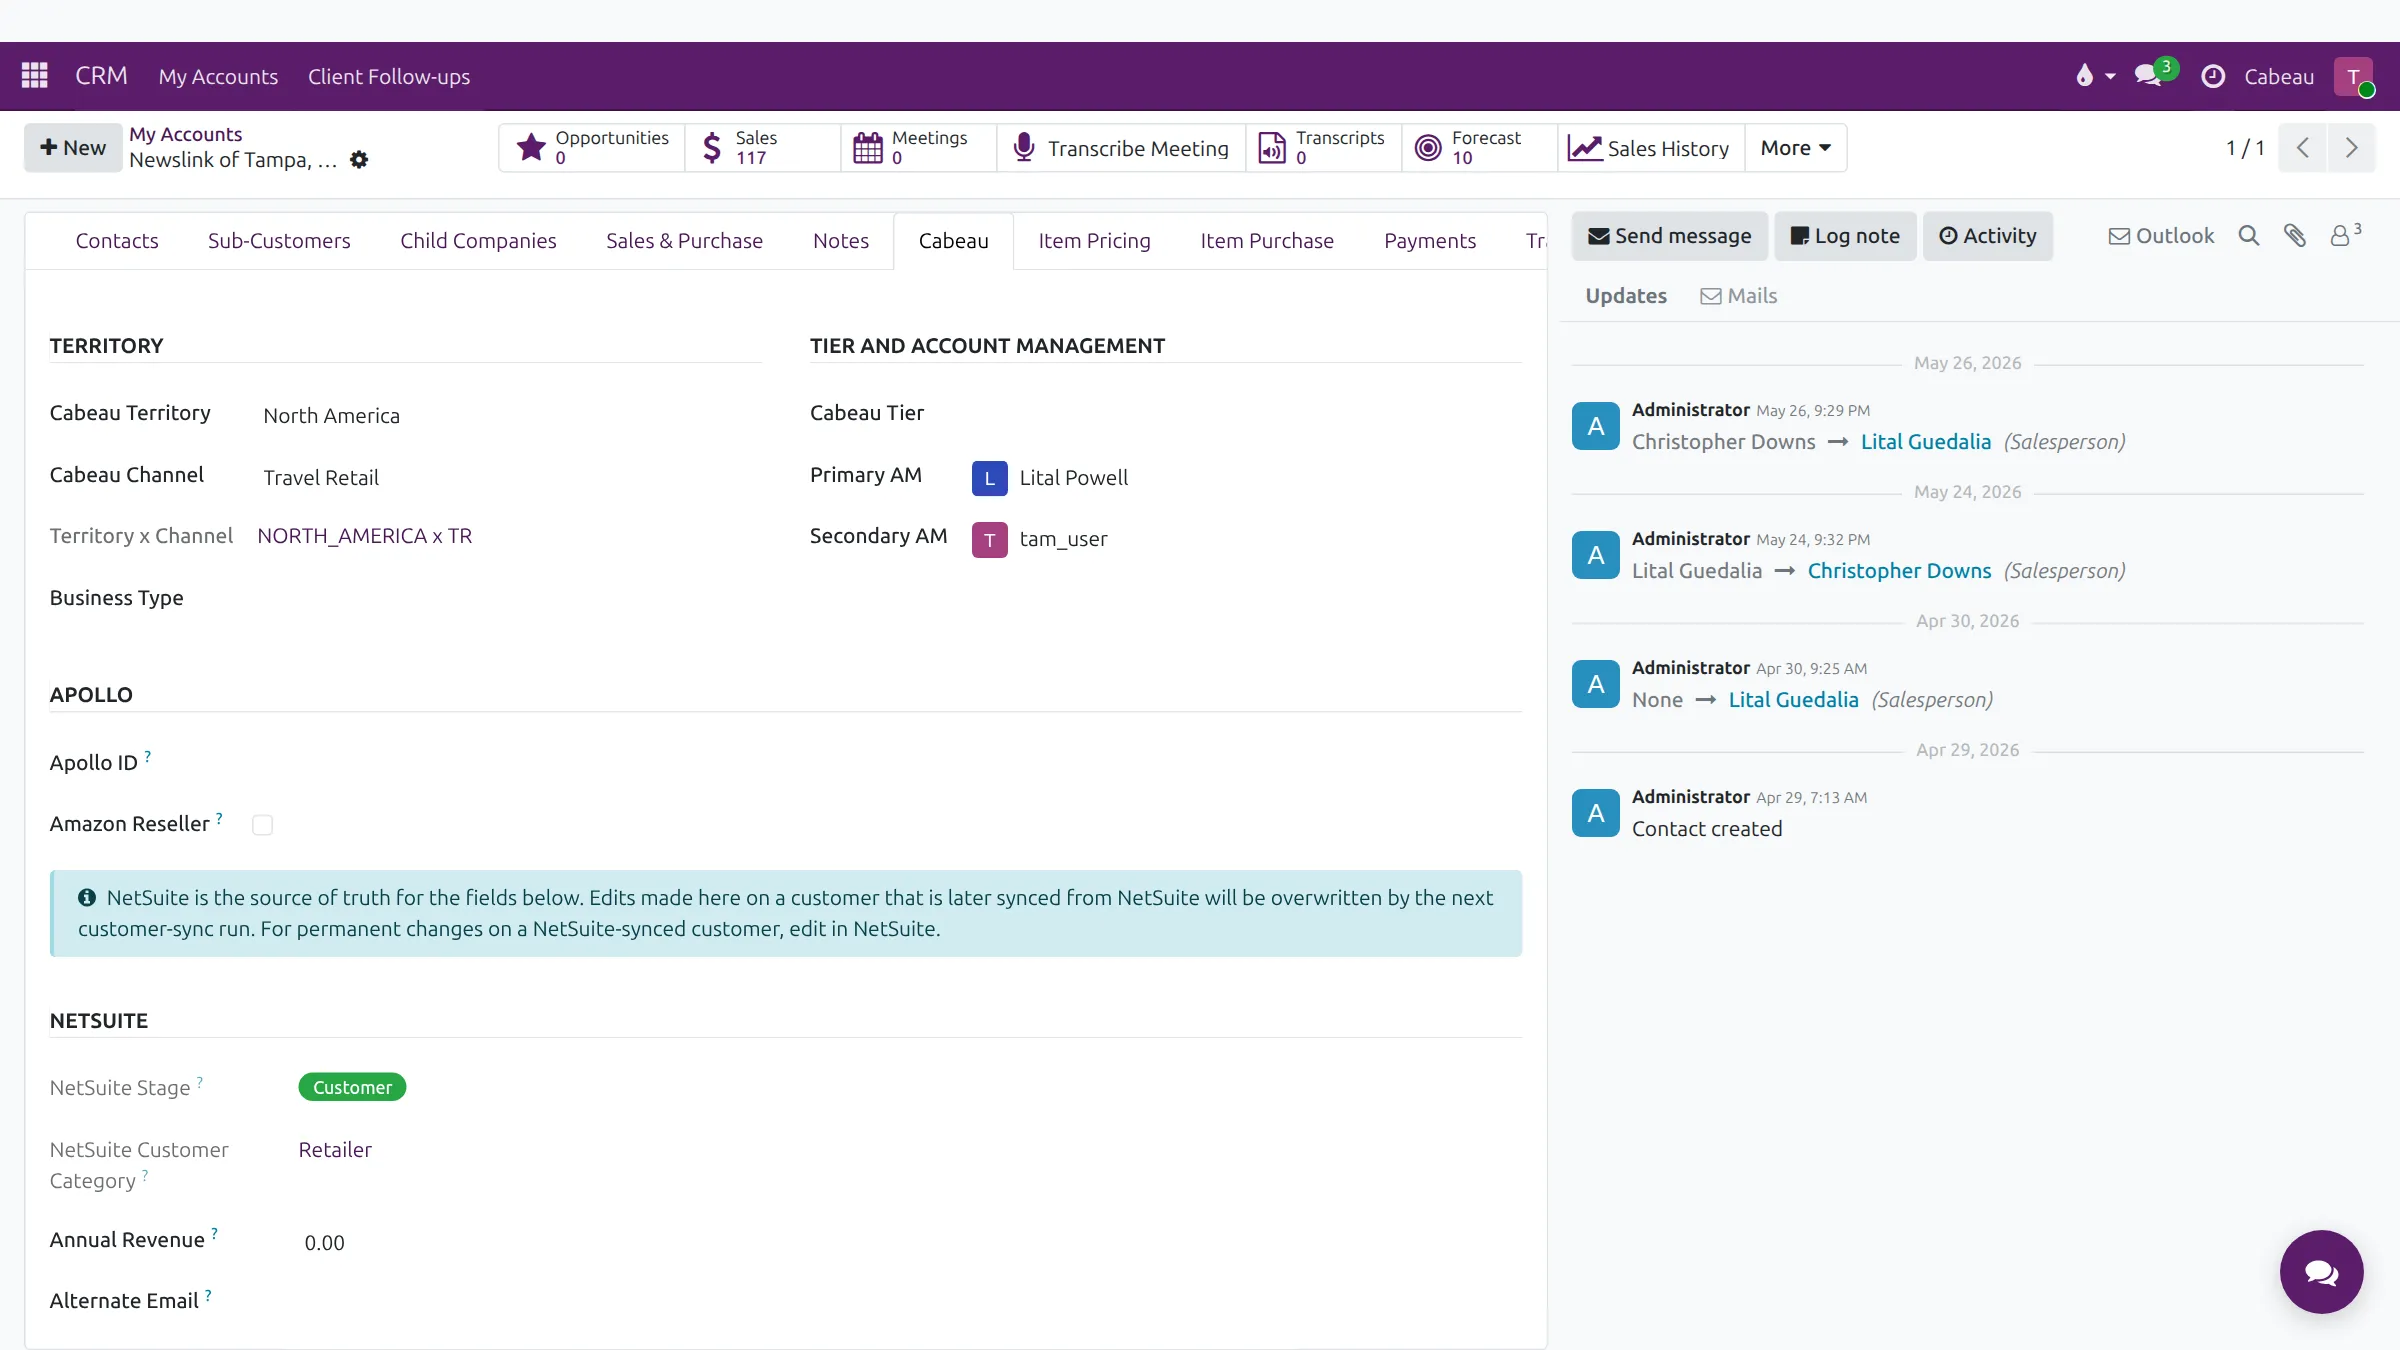The image size is (2400, 1350).
Task: Open Client Follow-ups menu
Action: [x=389, y=77]
